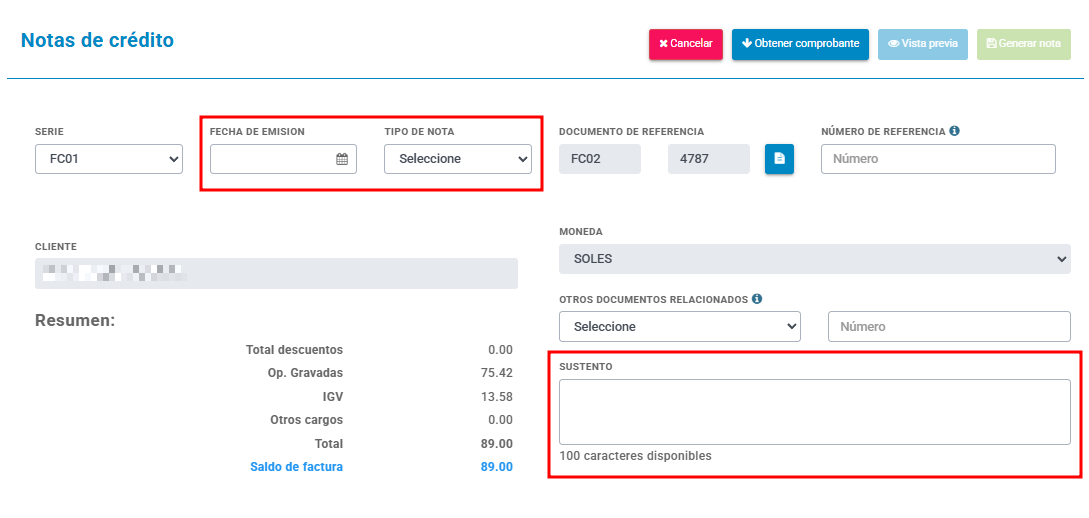Open the Serie FC01 dropdown
Screen dimensions: 1089x518
pyautogui.click(x=109, y=159)
